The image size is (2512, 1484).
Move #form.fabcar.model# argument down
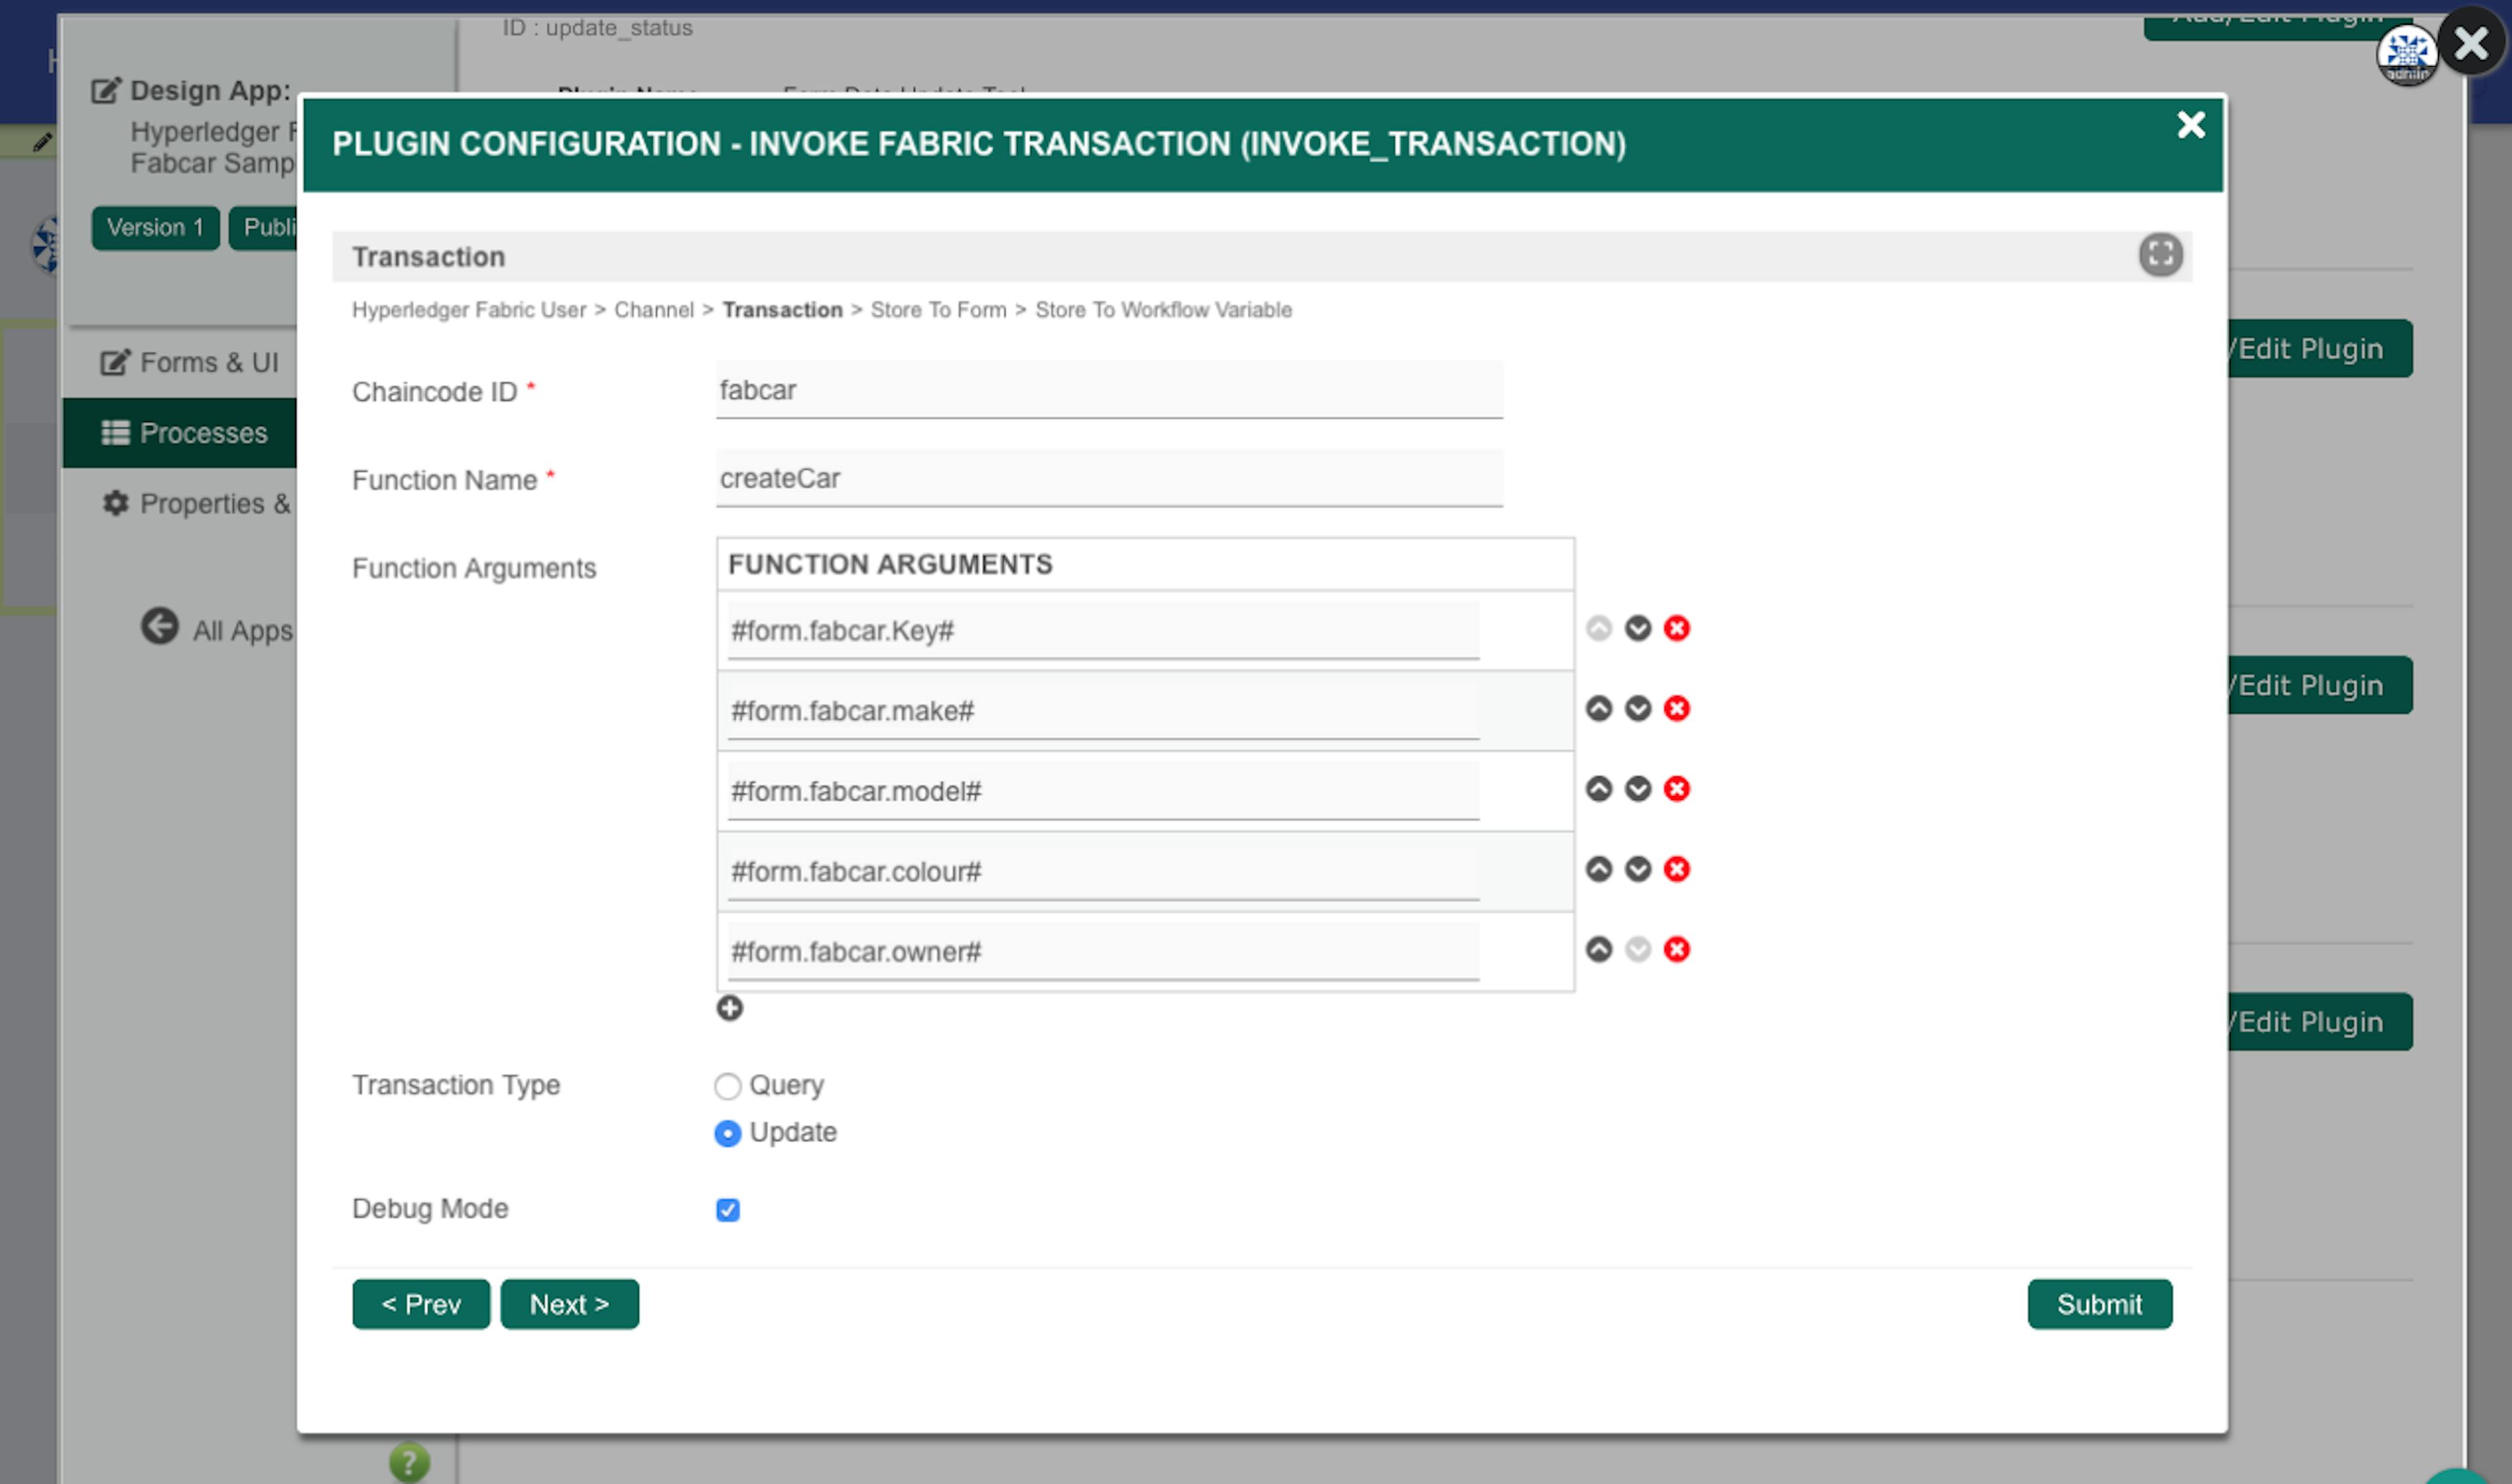click(x=1637, y=789)
